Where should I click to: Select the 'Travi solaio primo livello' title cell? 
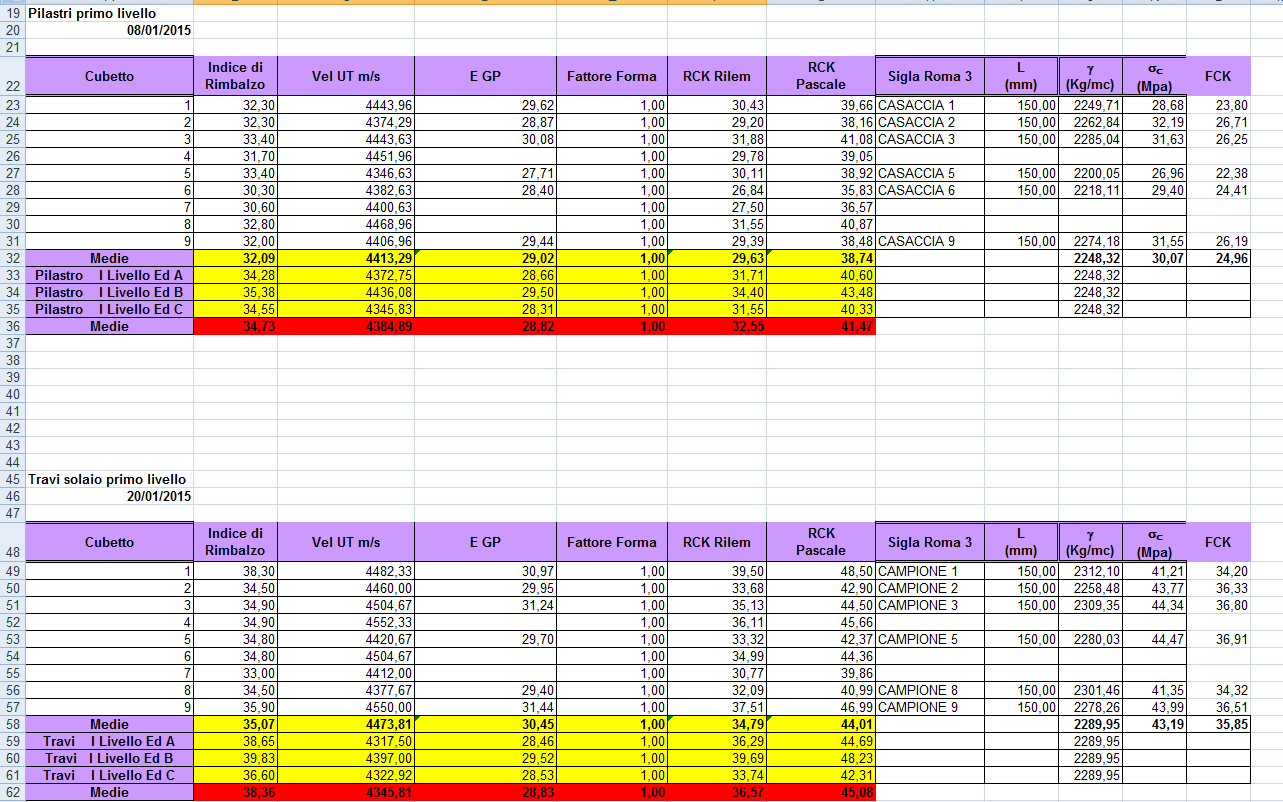click(109, 479)
